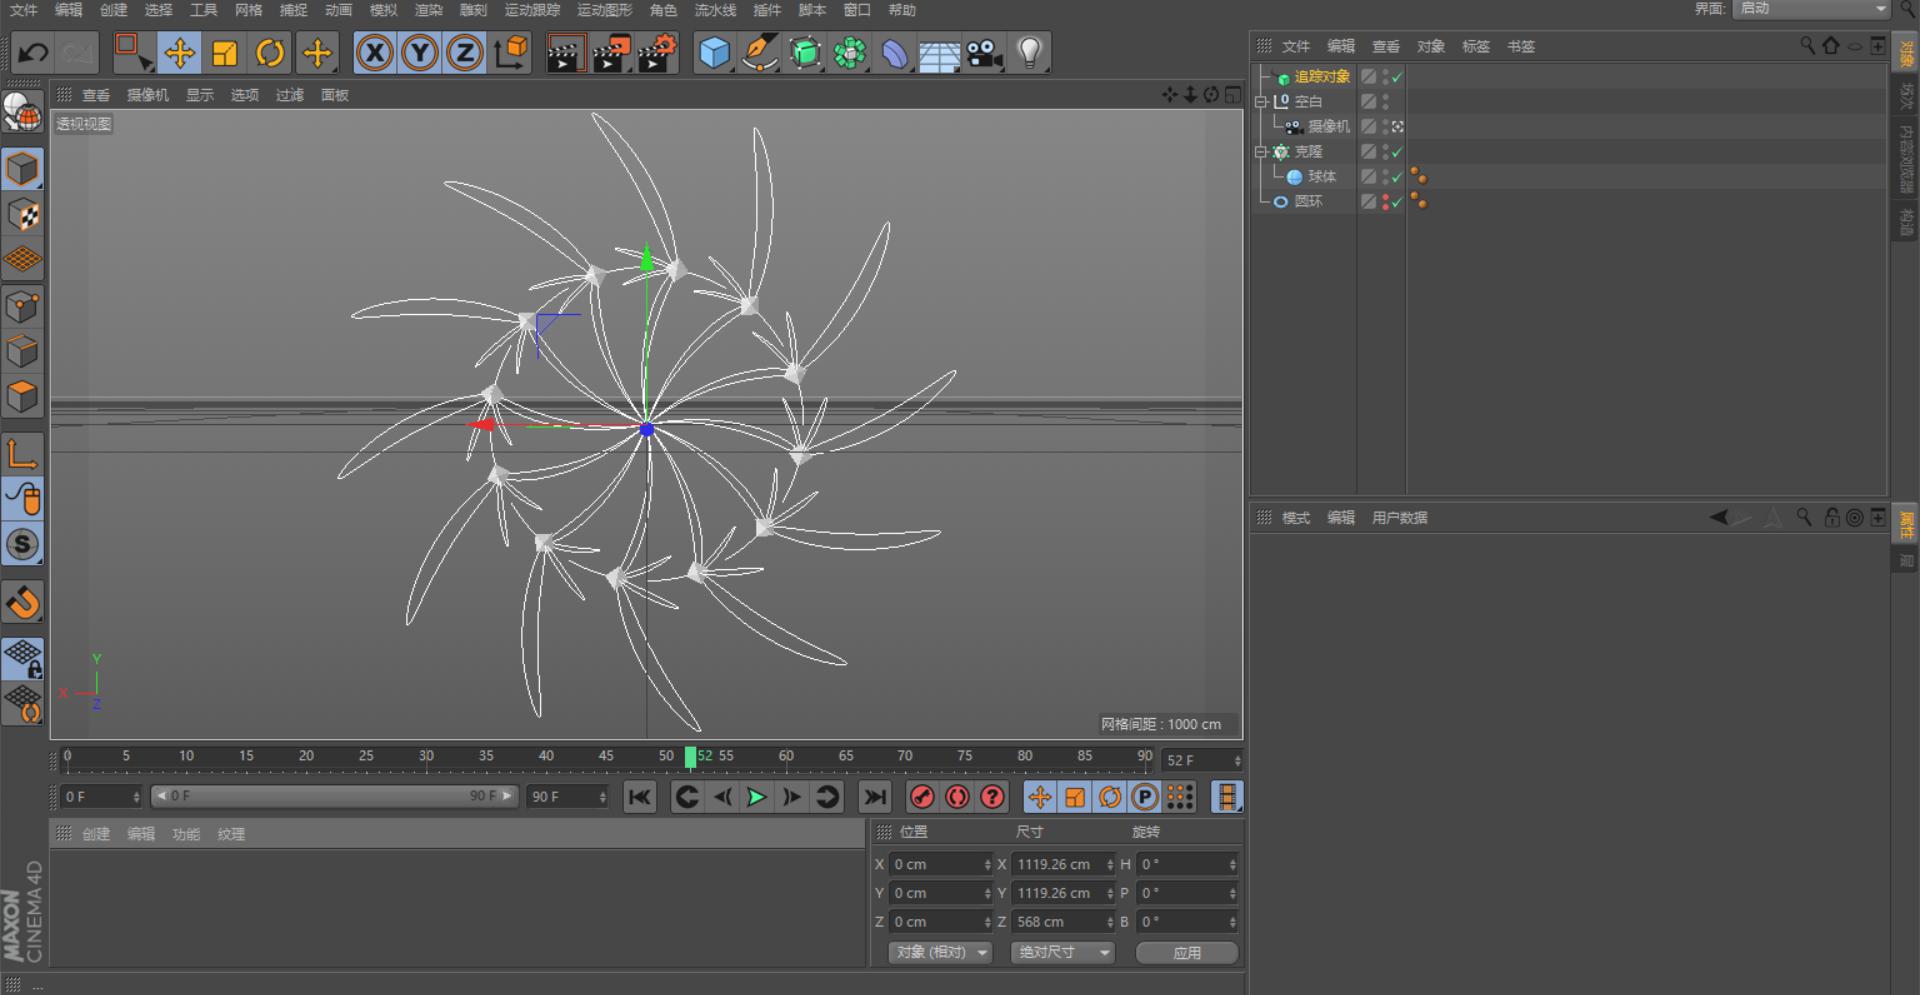Toggle layer square for 摄像机
The height and width of the screenshot is (995, 1920).
1368,127
